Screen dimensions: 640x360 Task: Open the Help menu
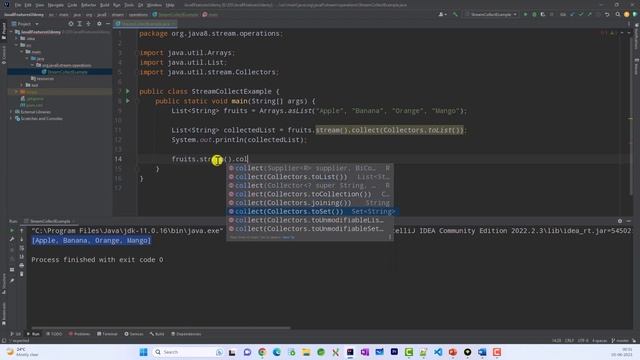click(170, 5)
